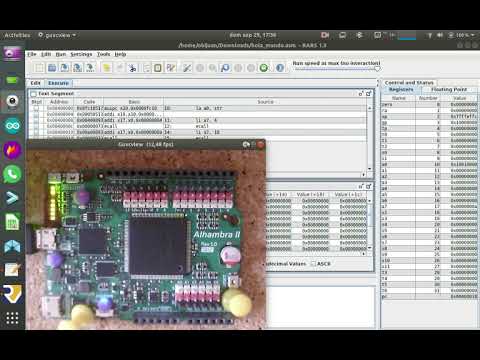Click the Copy toolbar icon

click(x=146, y=68)
